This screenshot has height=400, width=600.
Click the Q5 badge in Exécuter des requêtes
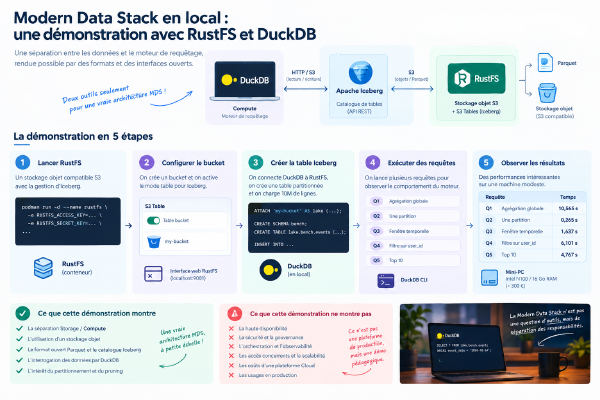coord(377,260)
